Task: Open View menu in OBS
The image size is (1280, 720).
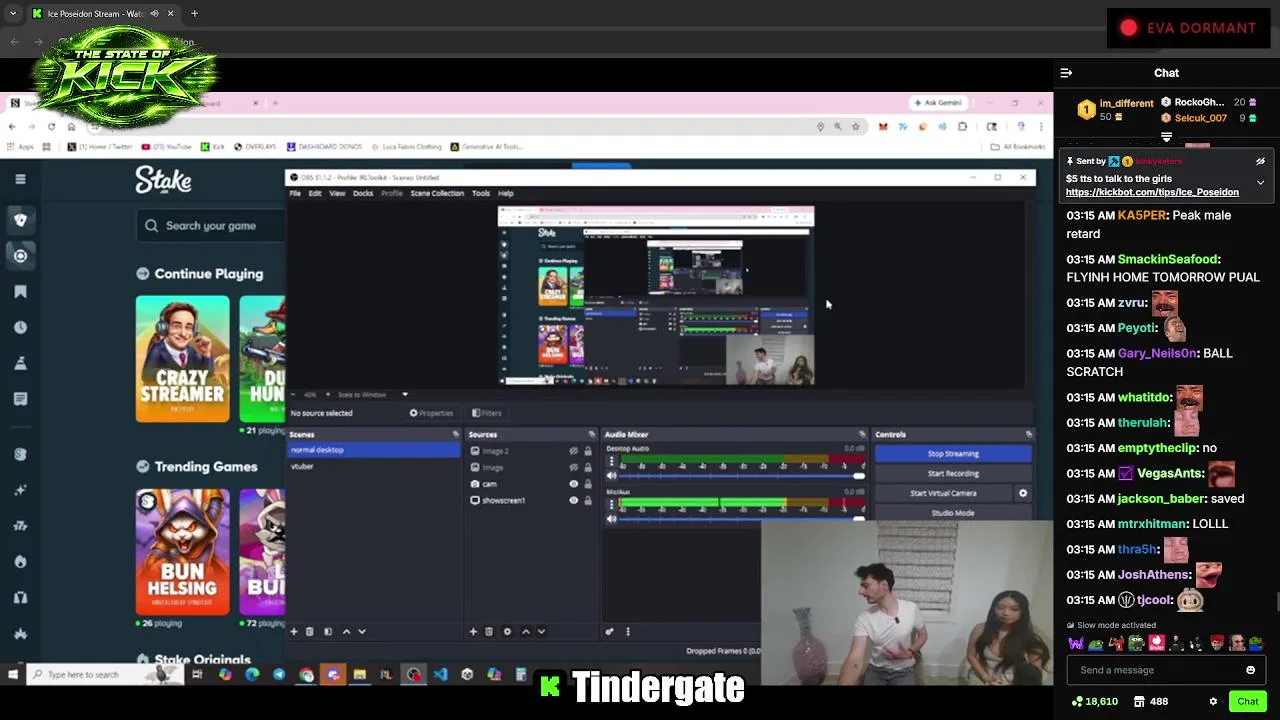Action: tap(337, 193)
